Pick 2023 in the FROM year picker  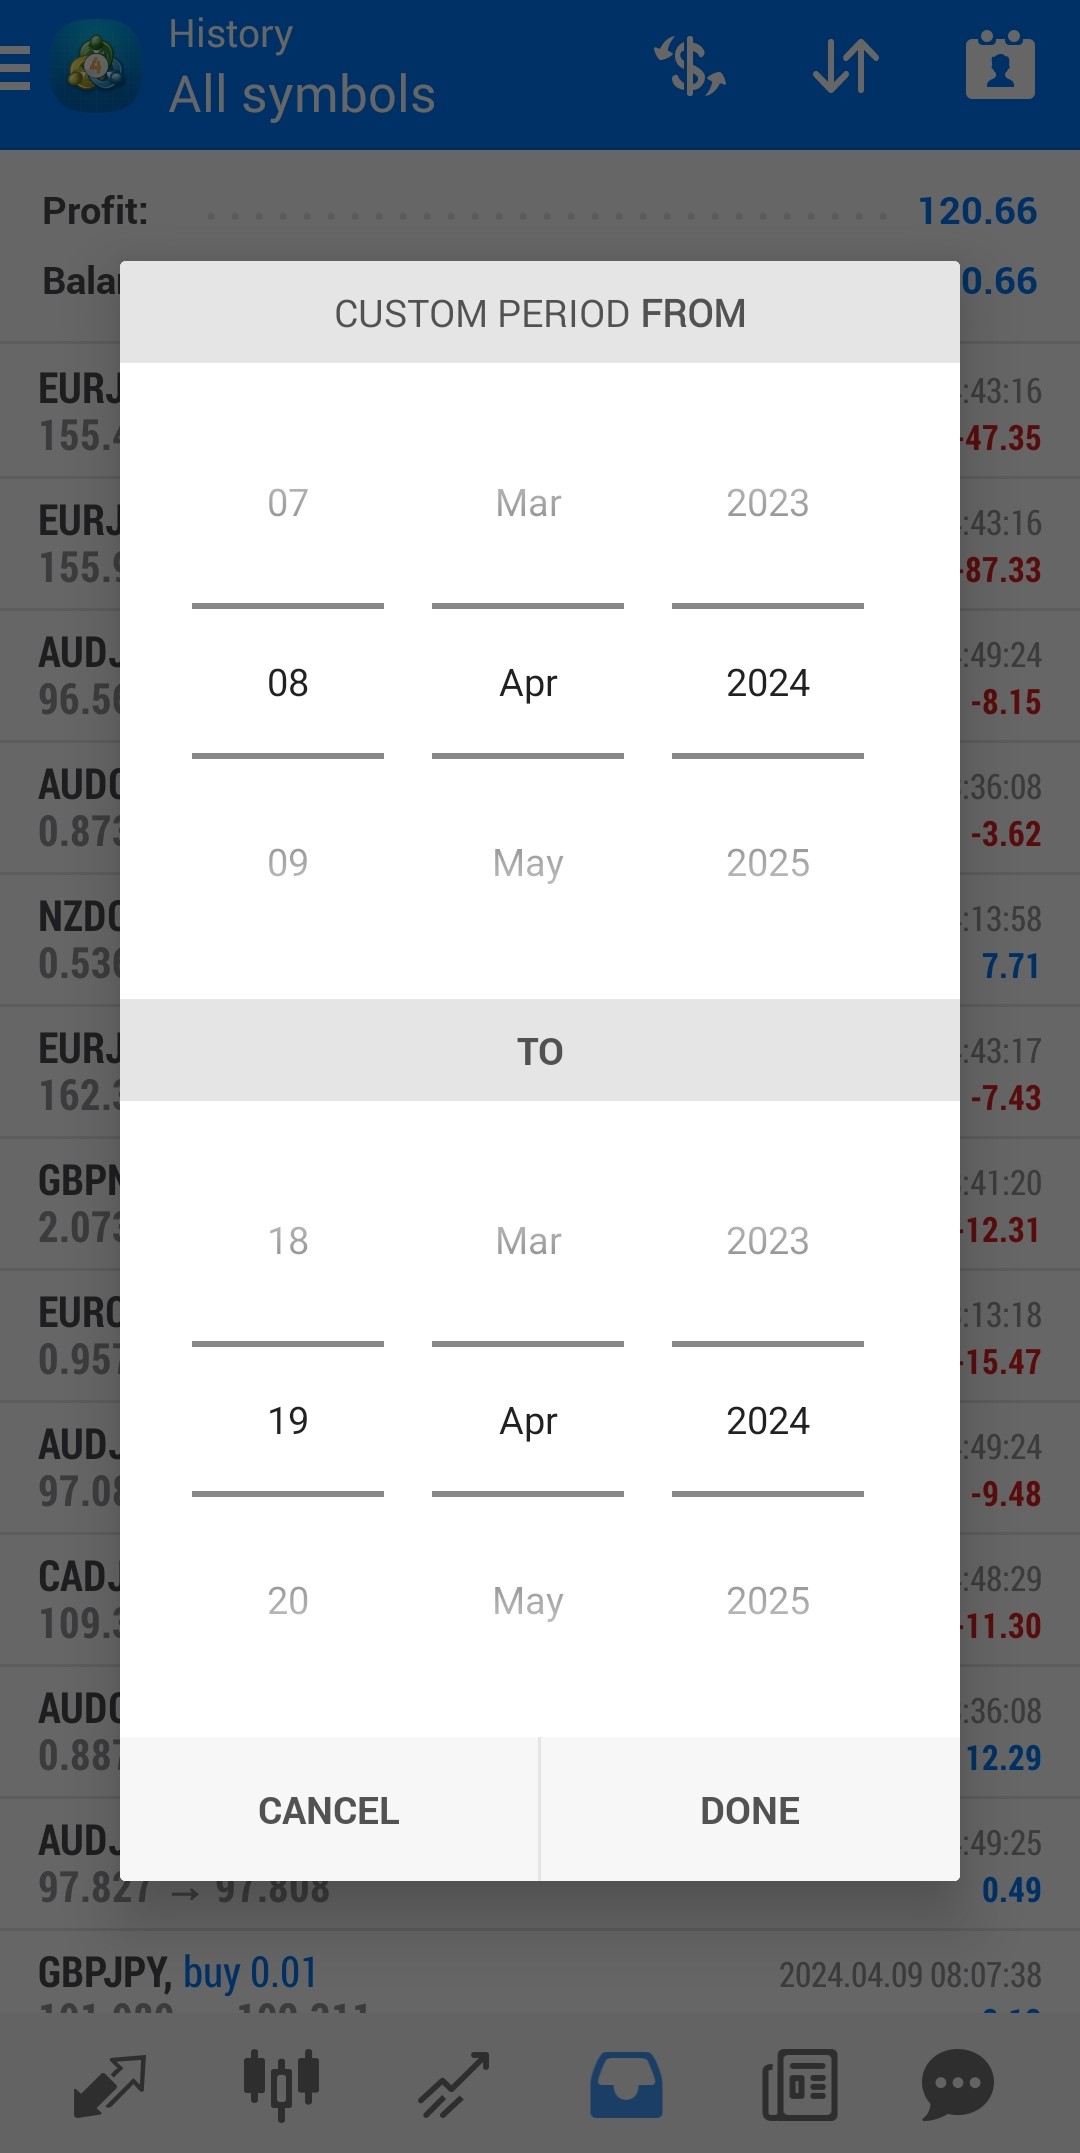(768, 503)
